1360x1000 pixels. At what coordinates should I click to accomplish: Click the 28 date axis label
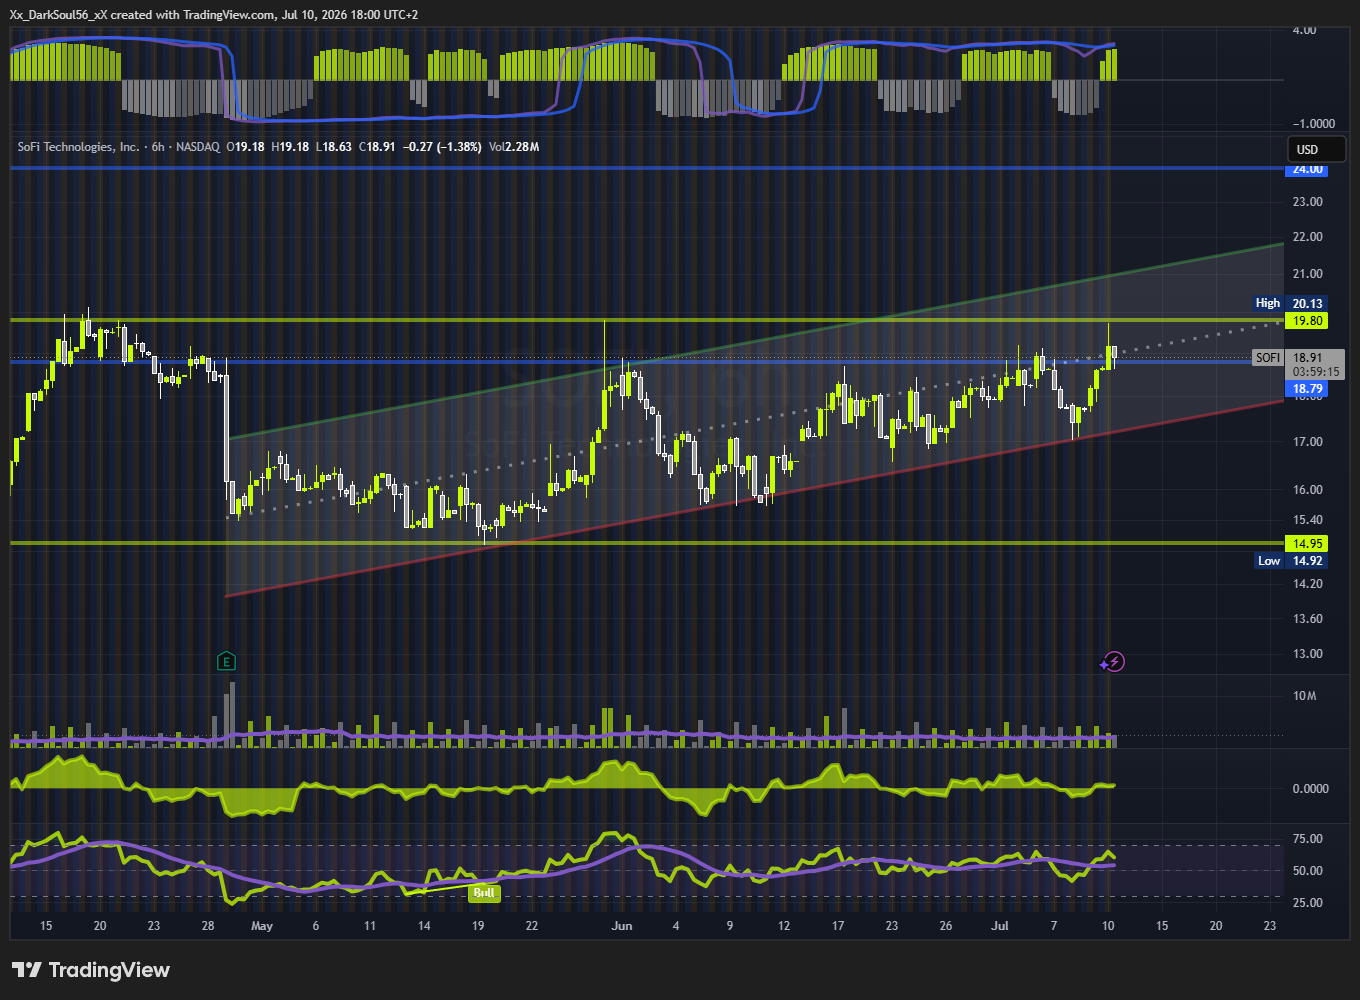click(x=208, y=926)
